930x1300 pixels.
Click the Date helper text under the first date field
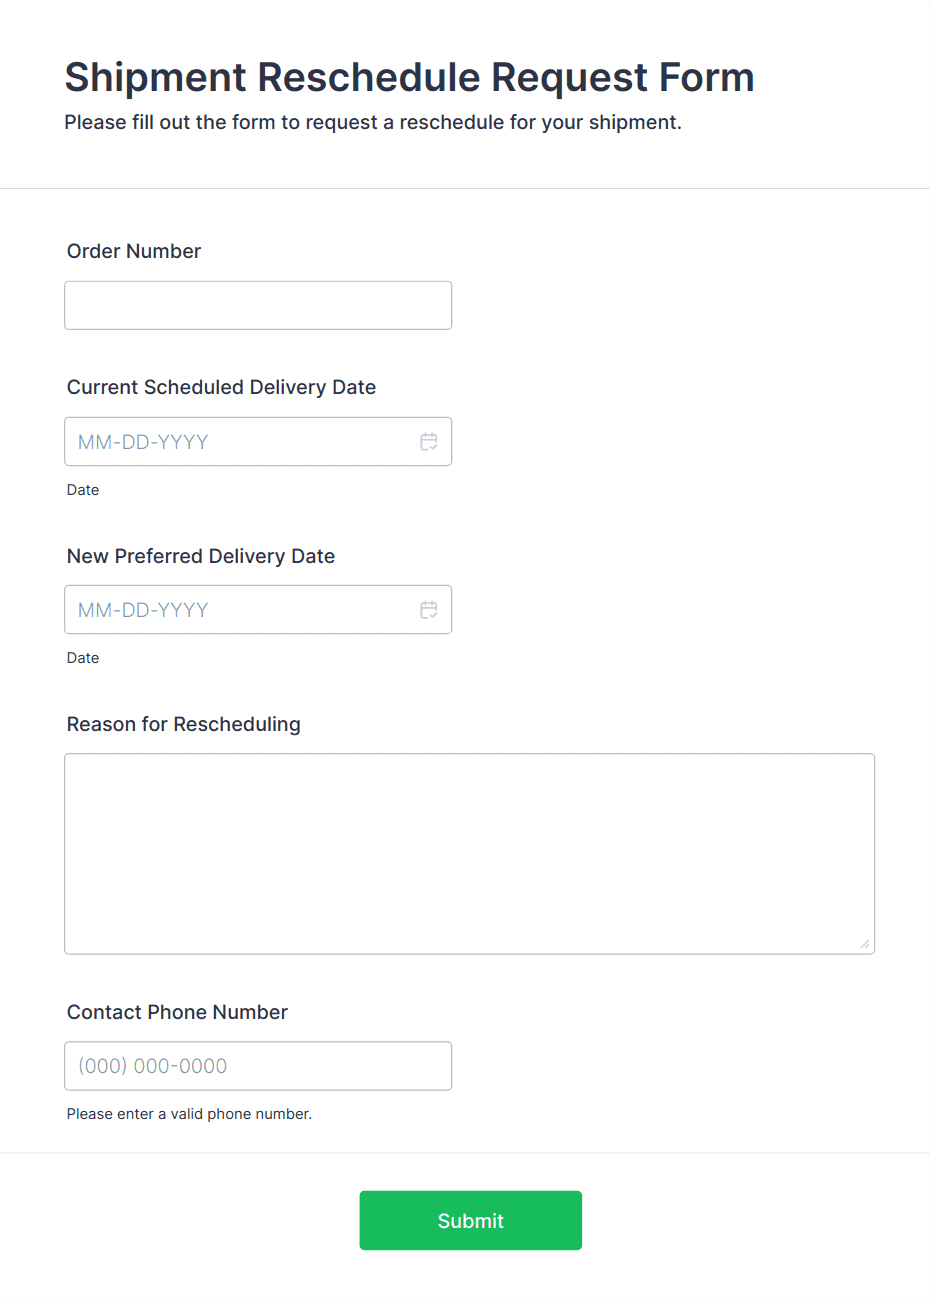coord(83,490)
